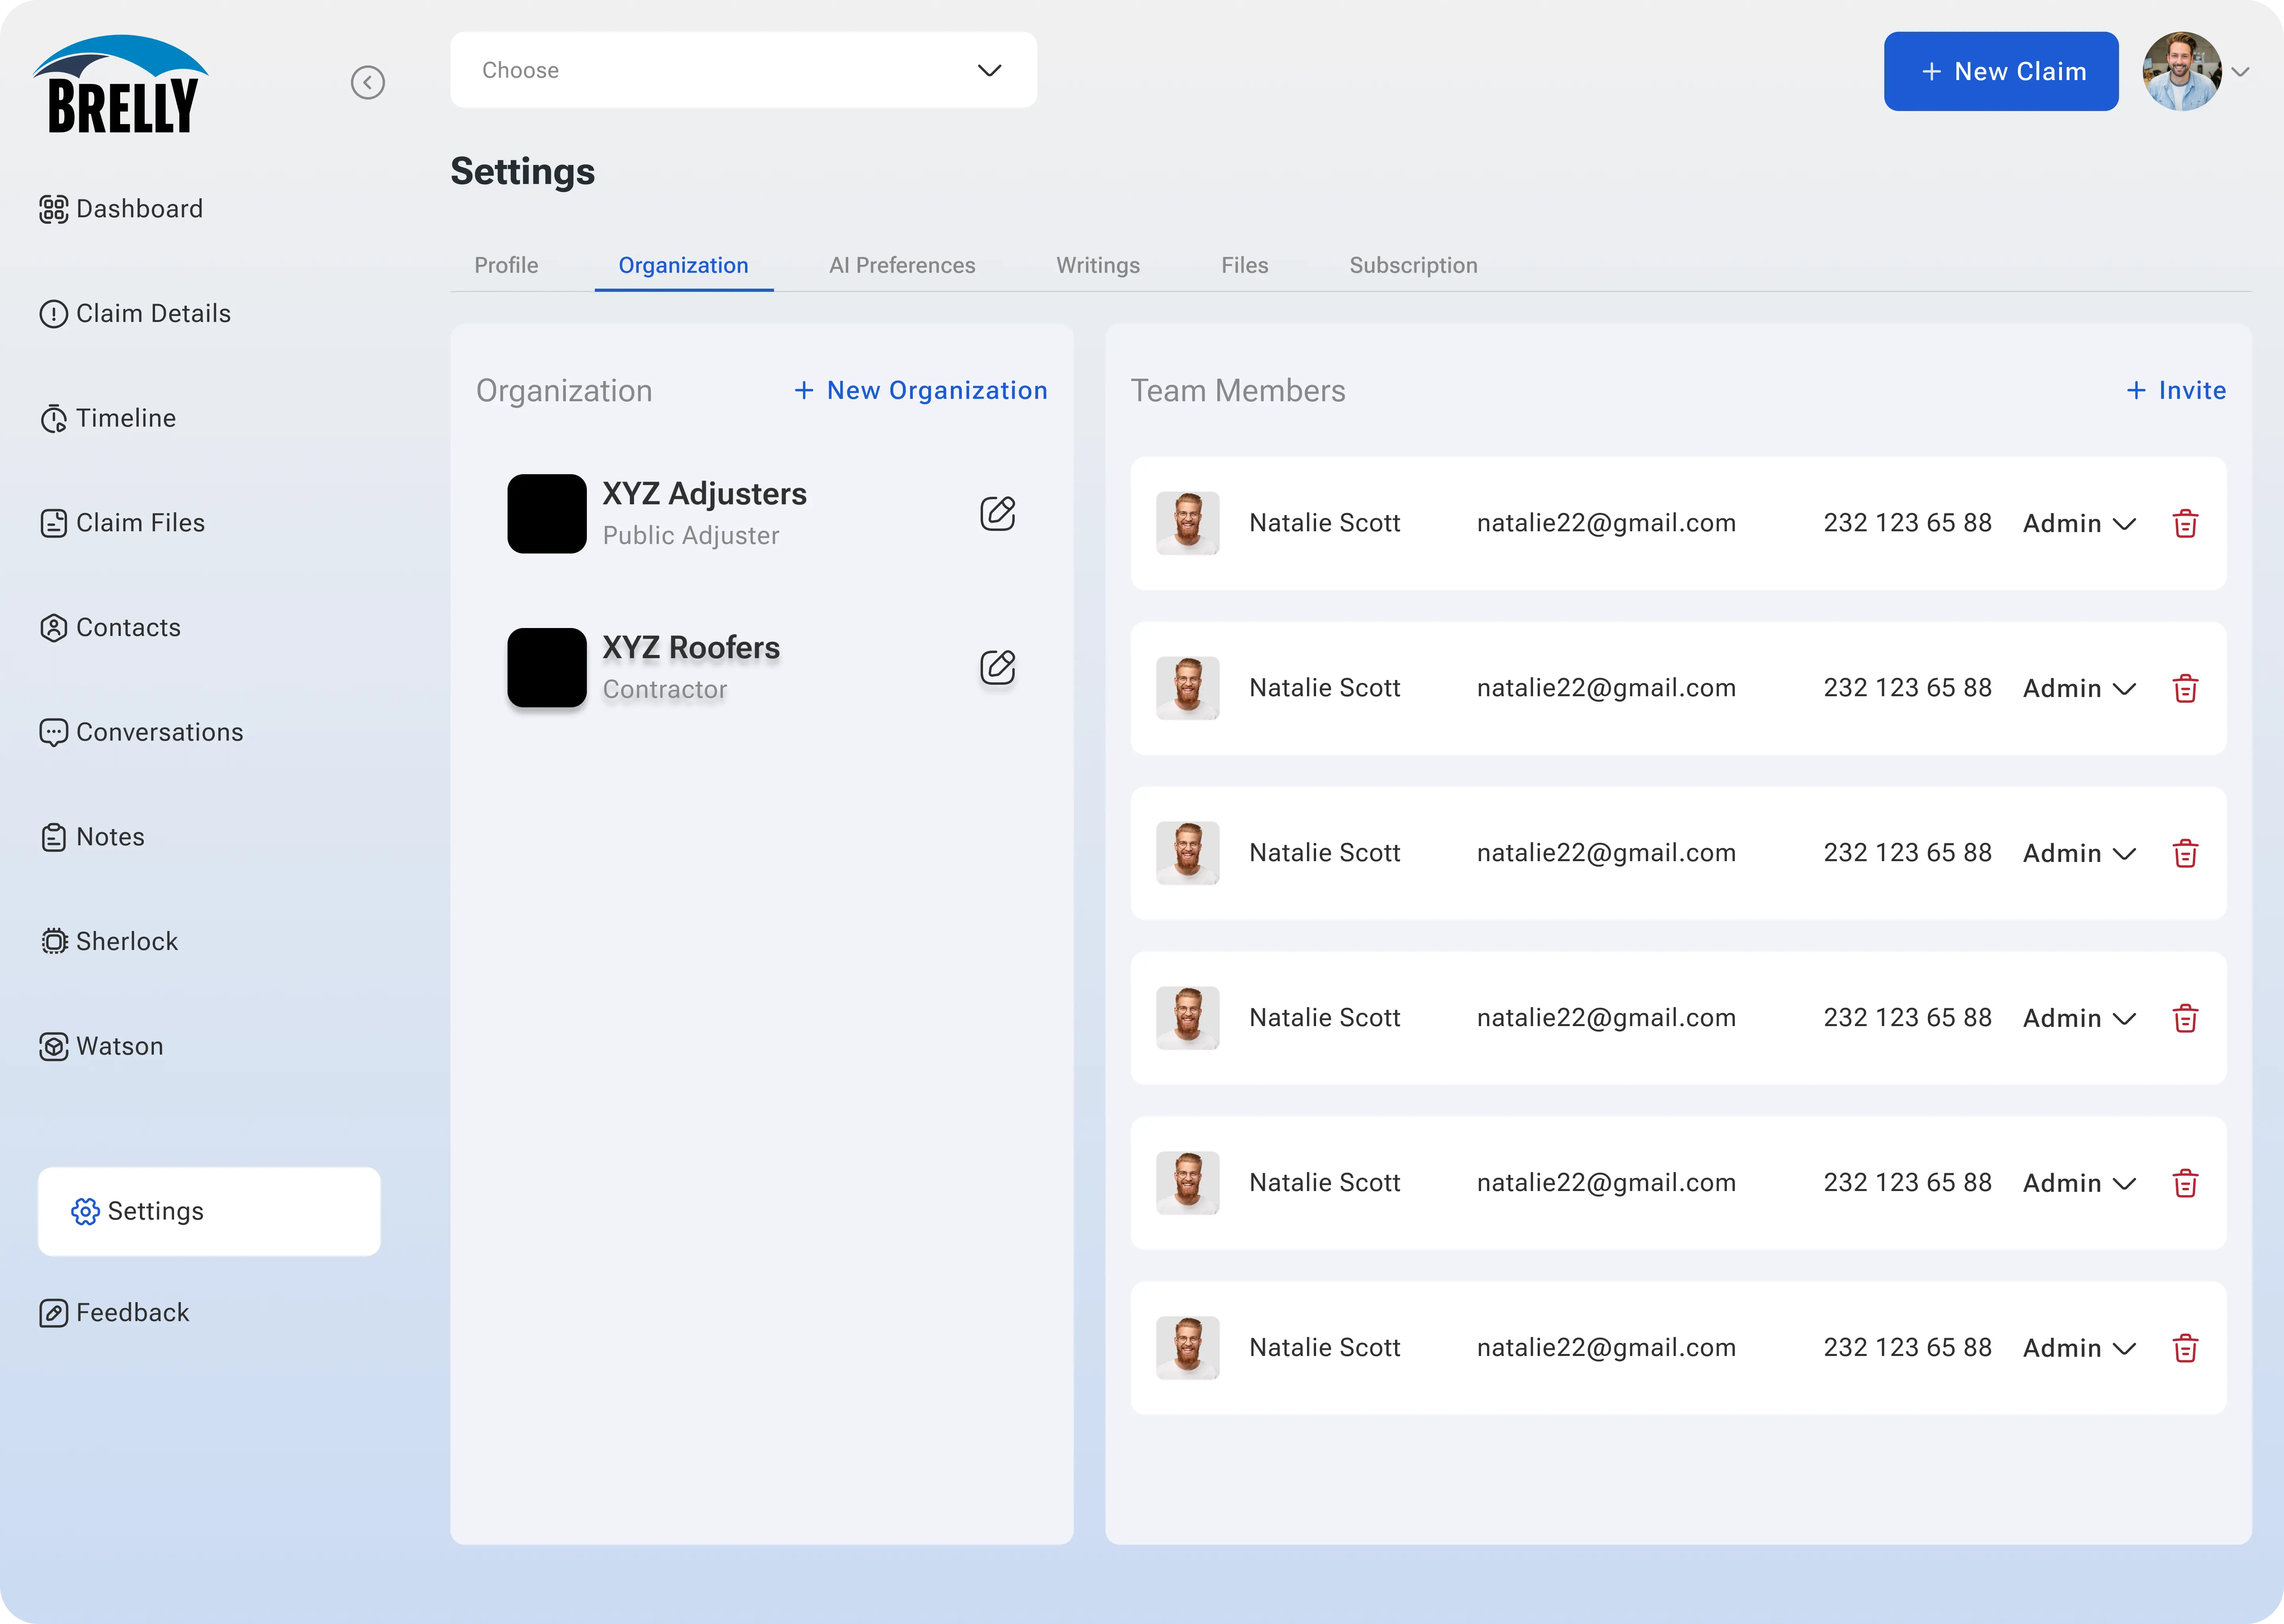Open the AI Preferences tab
The height and width of the screenshot is (1624, 2284).
(x=902, y=266)
